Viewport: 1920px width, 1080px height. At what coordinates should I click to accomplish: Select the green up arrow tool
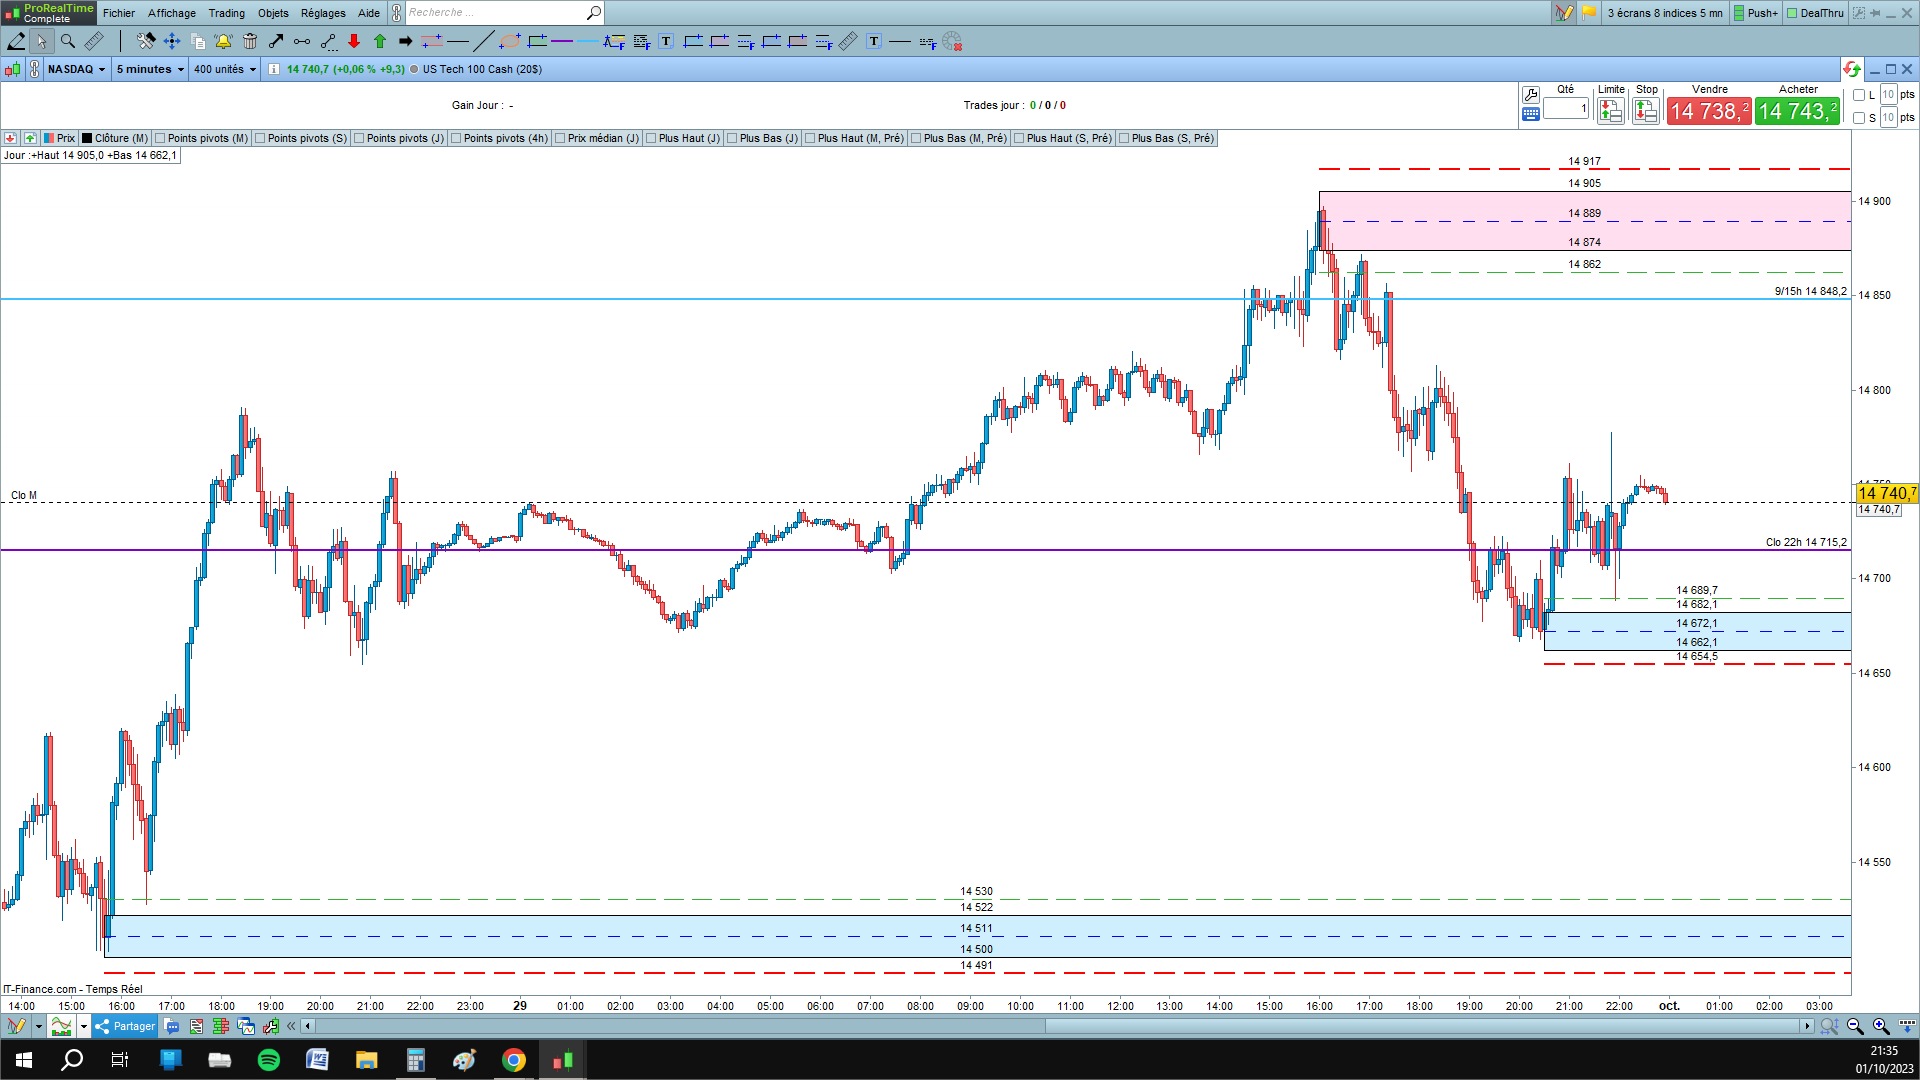380,41
